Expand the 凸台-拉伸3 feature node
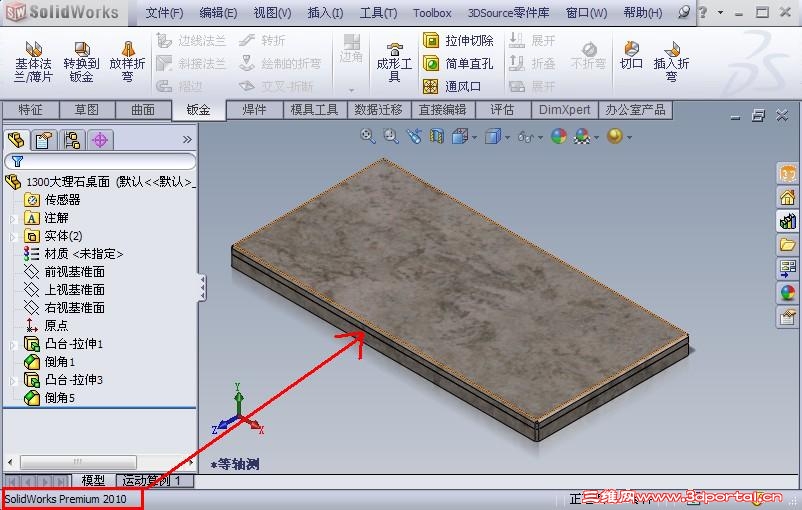The height and width of the screenshot is (510, 802). (x=13, y=381)
